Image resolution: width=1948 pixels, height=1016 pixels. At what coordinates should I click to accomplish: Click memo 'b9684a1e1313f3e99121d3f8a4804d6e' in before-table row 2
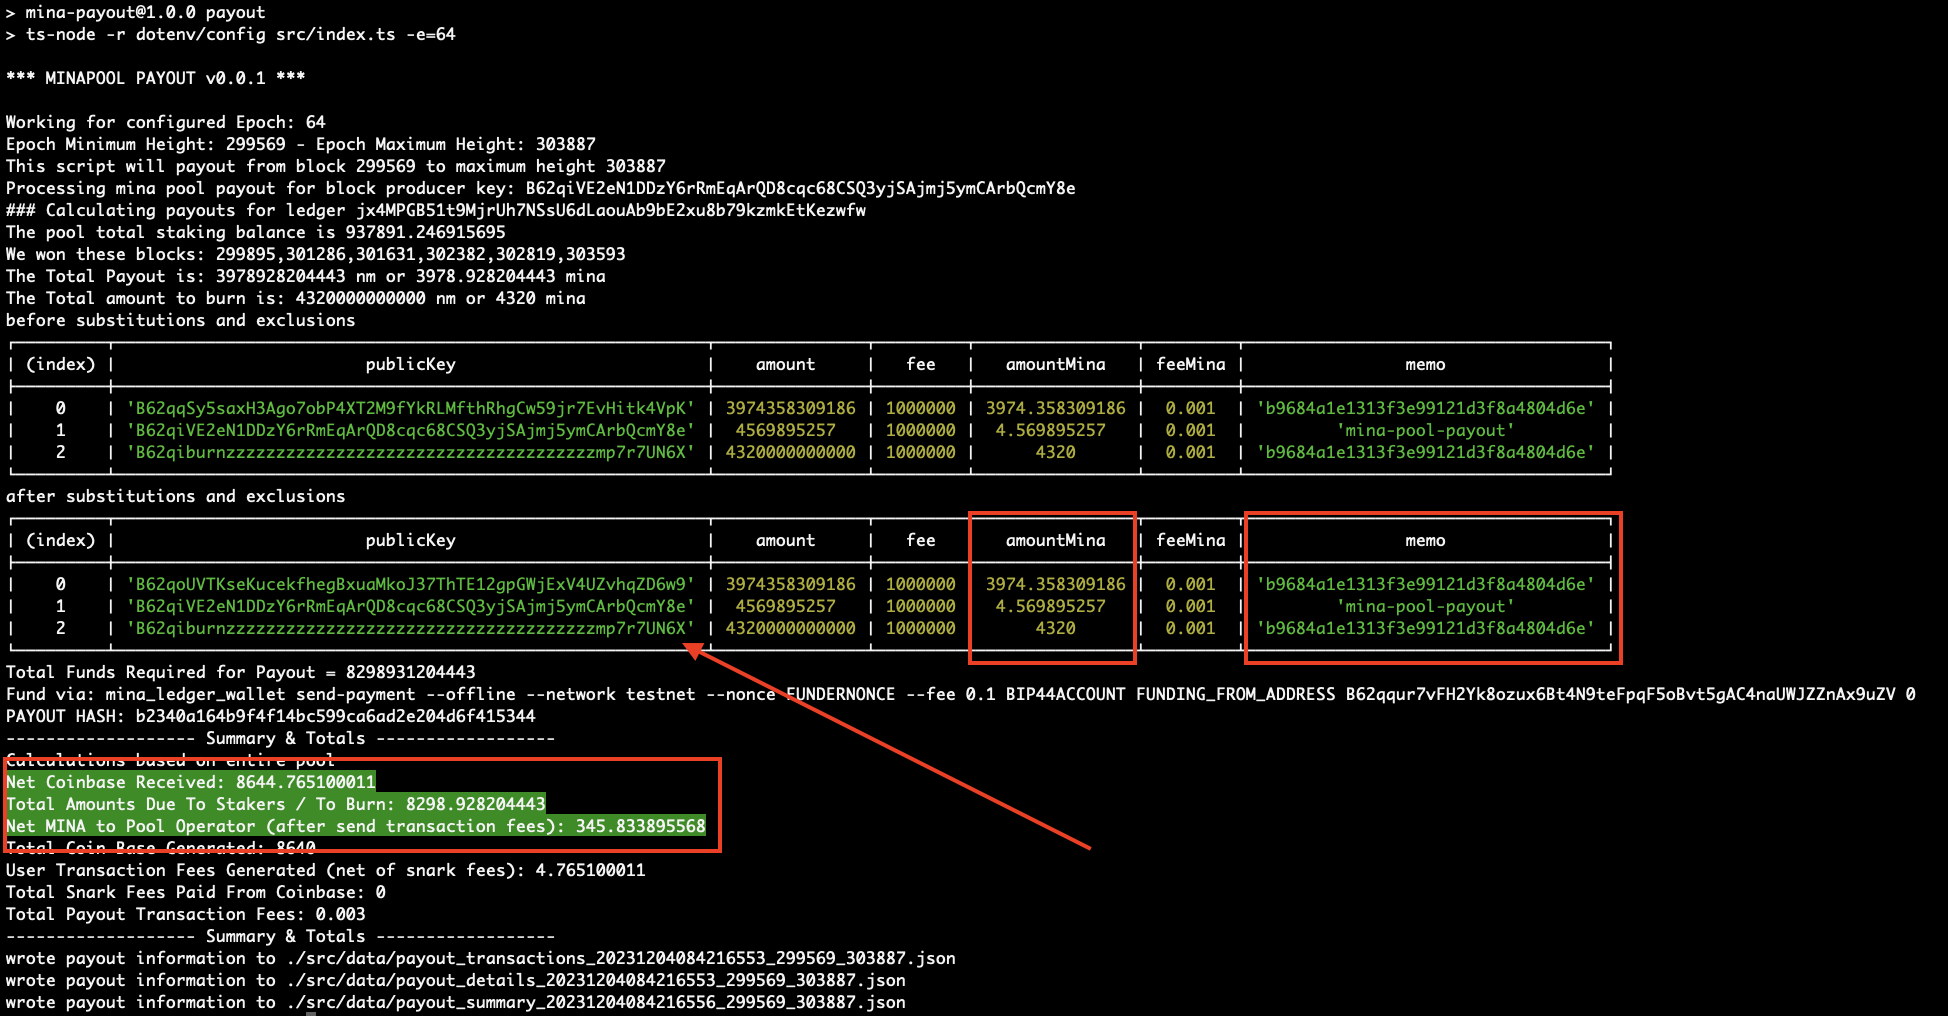[1426, 452]
